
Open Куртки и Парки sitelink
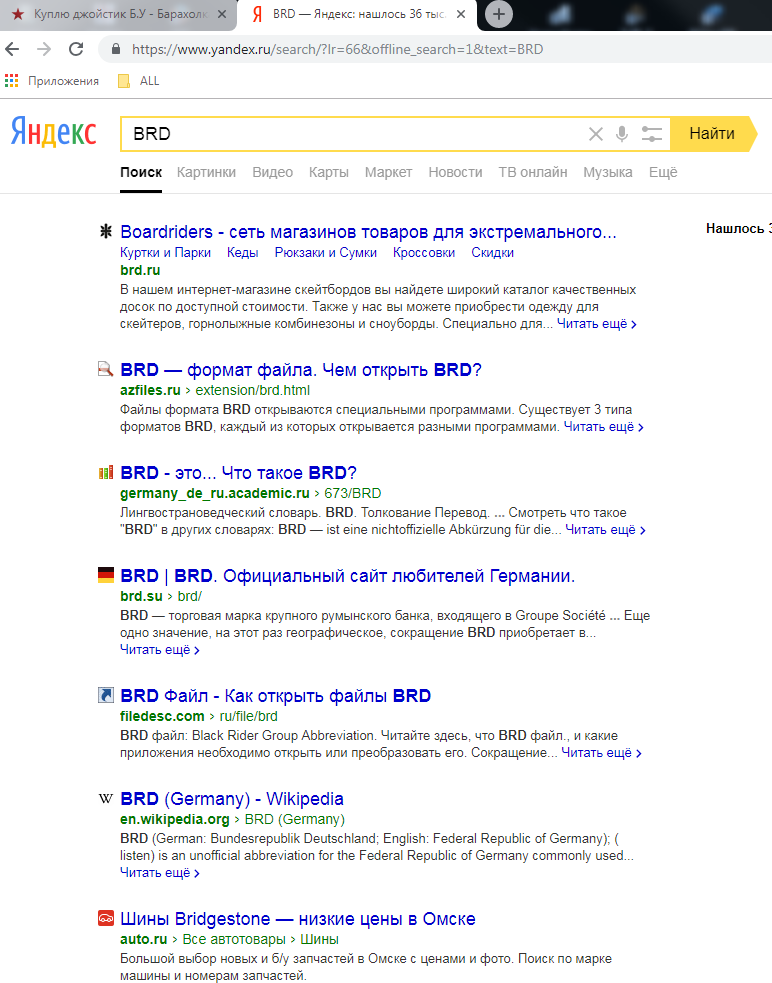165,253
